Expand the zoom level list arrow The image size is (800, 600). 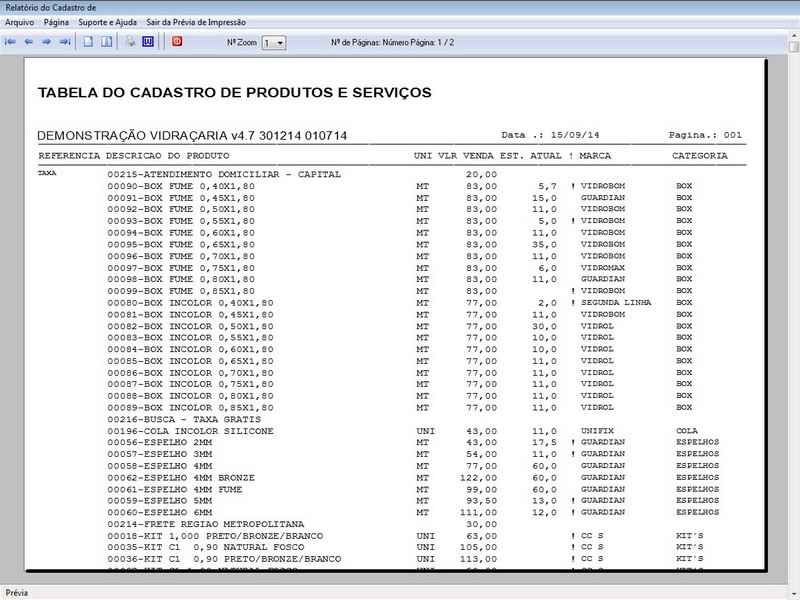279,41
